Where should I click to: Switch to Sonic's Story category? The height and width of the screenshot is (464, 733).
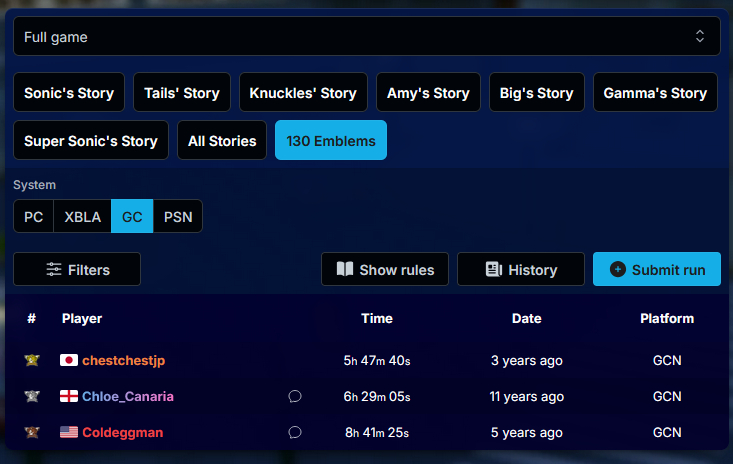(69, 93)
